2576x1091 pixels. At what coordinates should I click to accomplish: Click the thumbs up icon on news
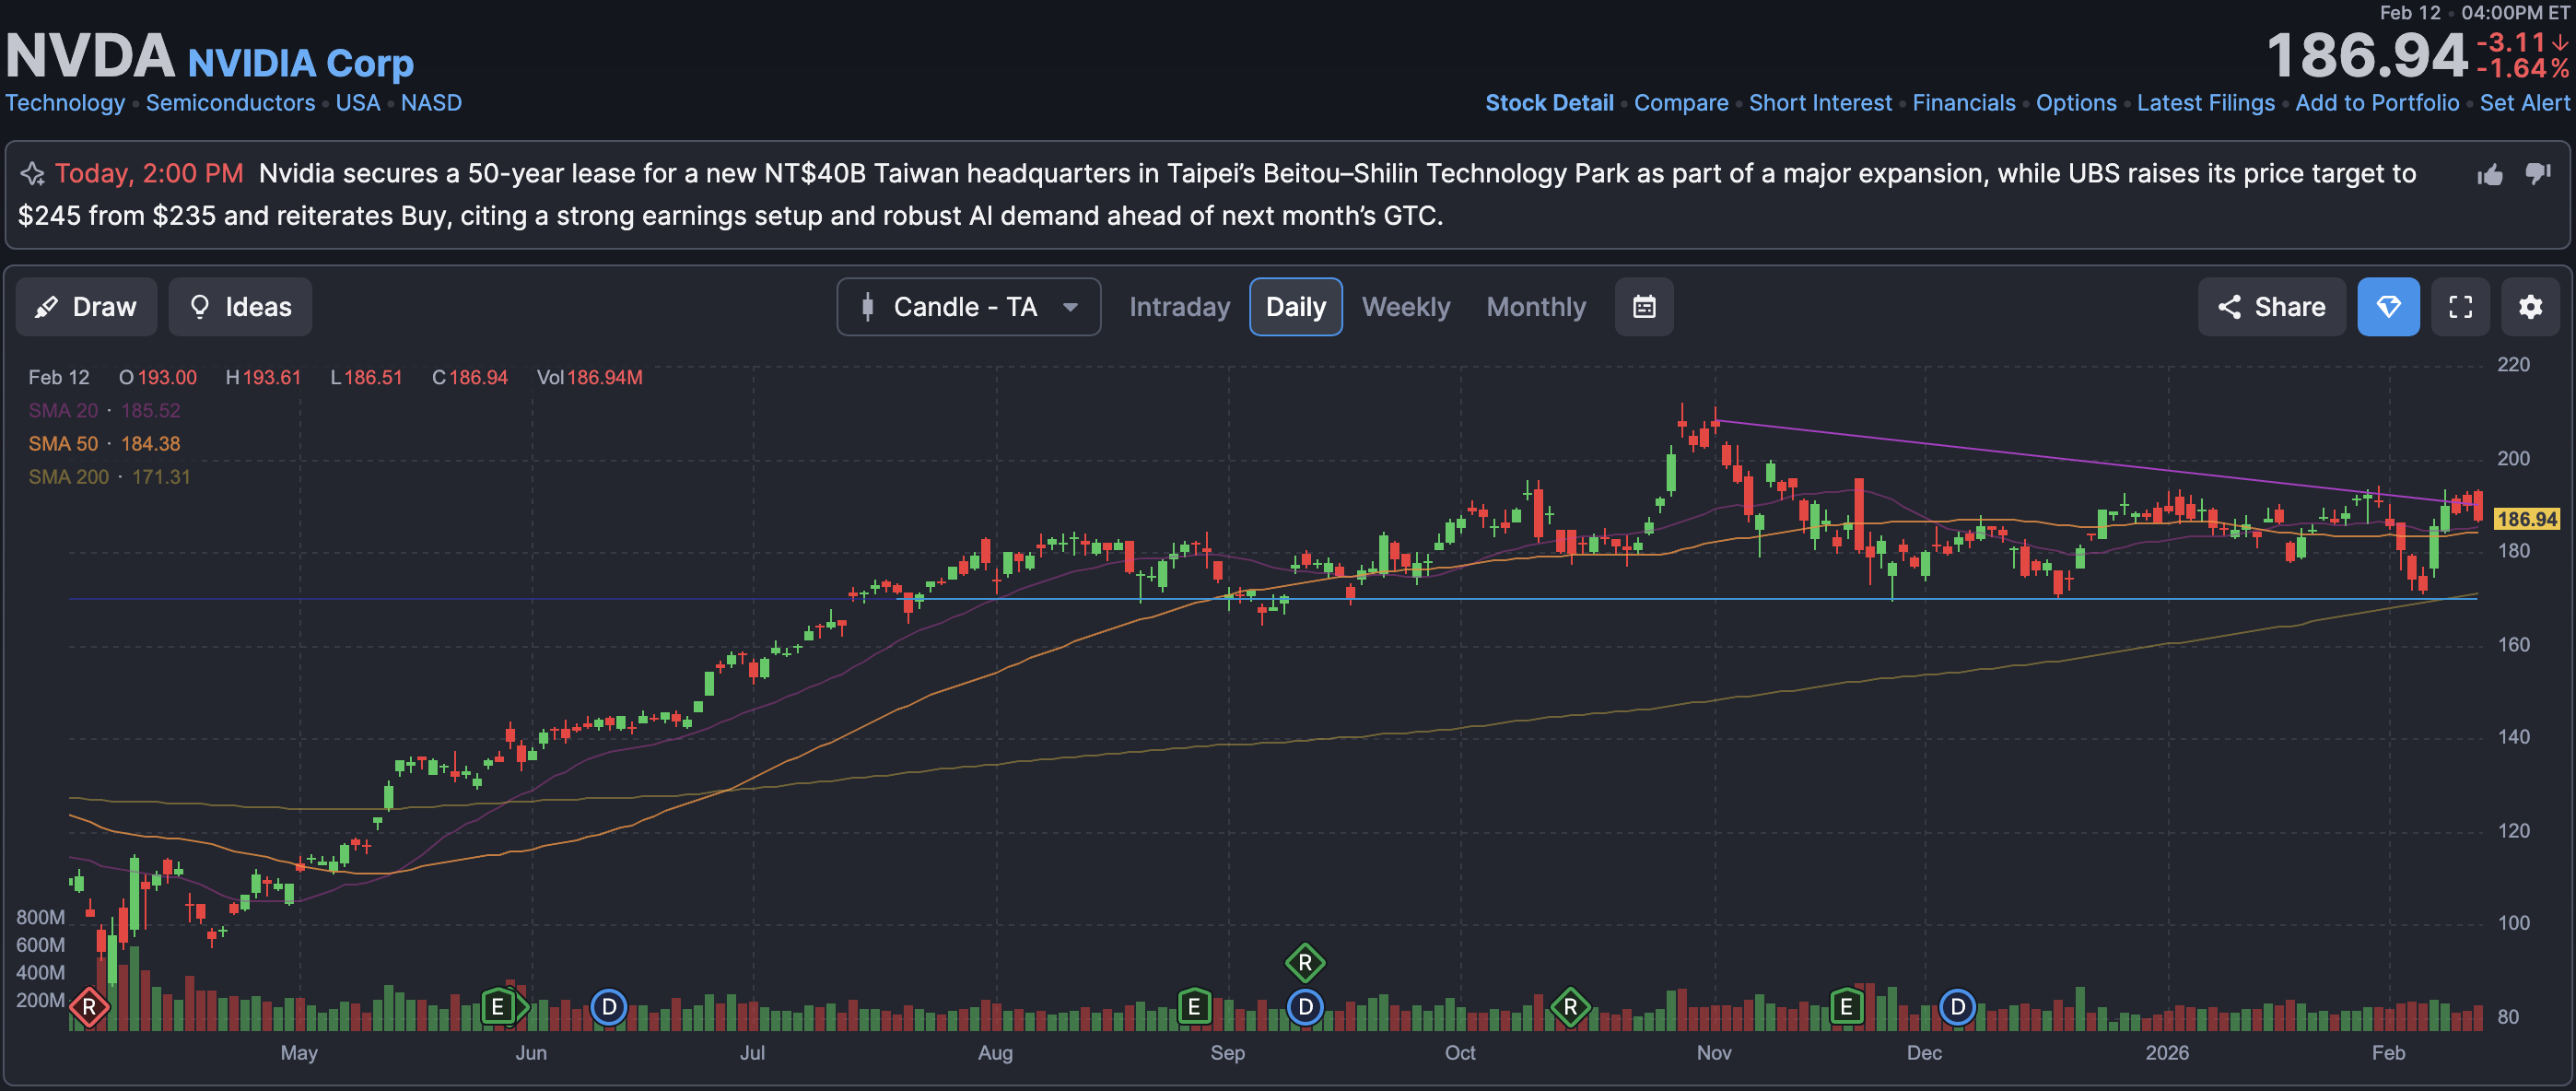[2489, 175]
